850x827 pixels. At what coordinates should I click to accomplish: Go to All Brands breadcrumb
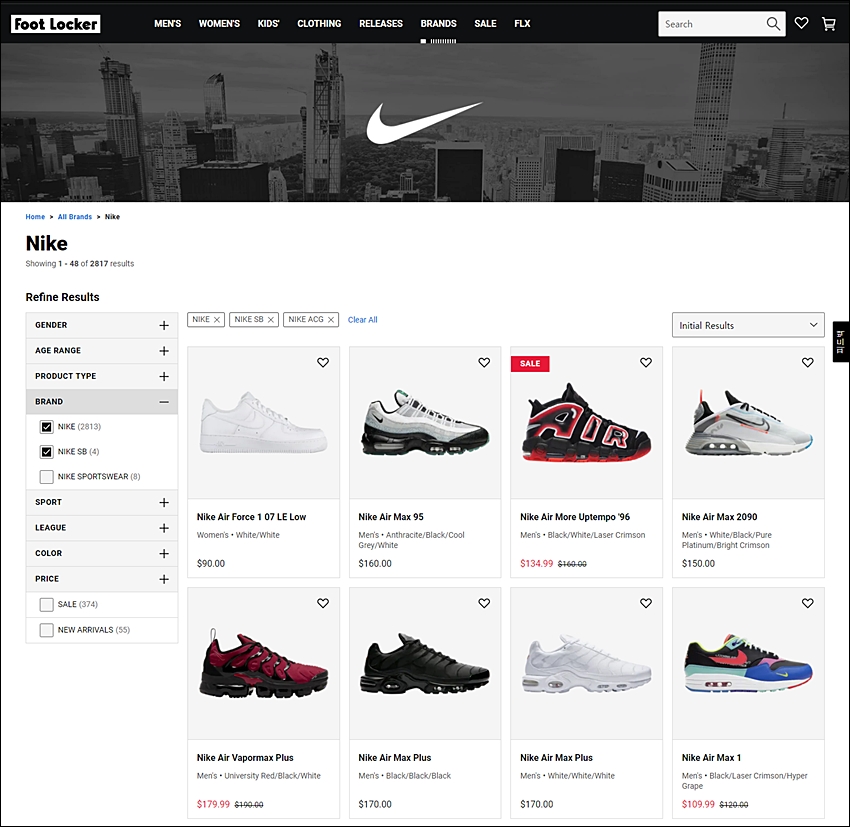(75, 217)
